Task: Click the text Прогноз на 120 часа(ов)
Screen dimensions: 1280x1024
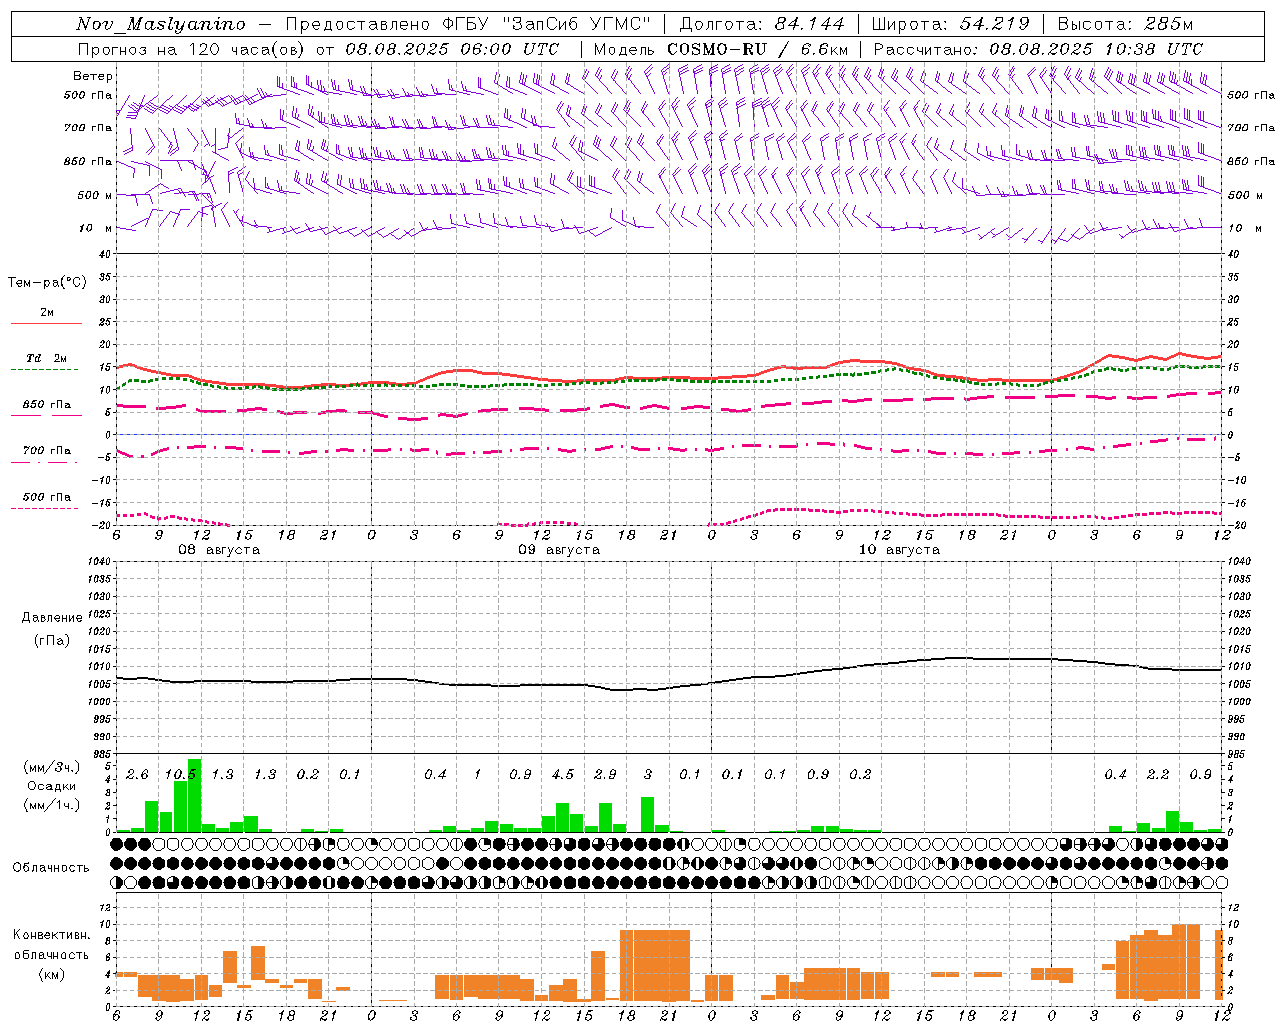Action: point(192,49)
